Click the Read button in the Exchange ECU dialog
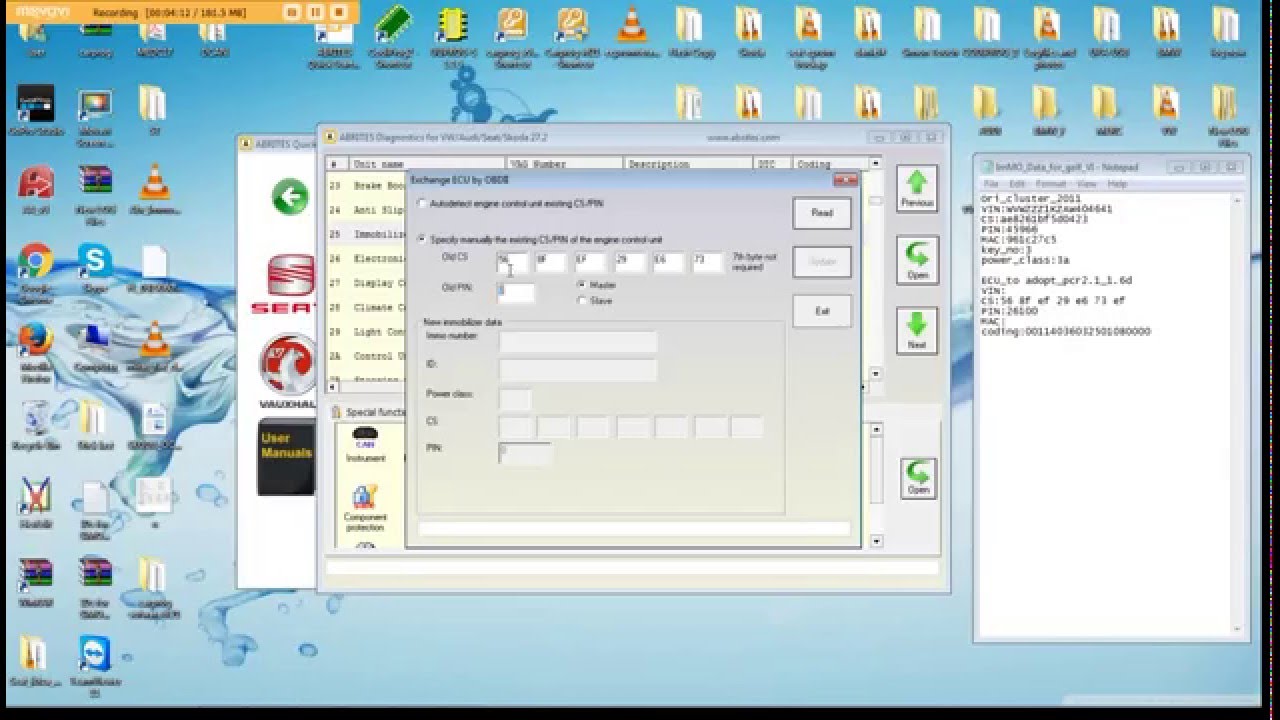The image size is (1280, 720). 822,213
